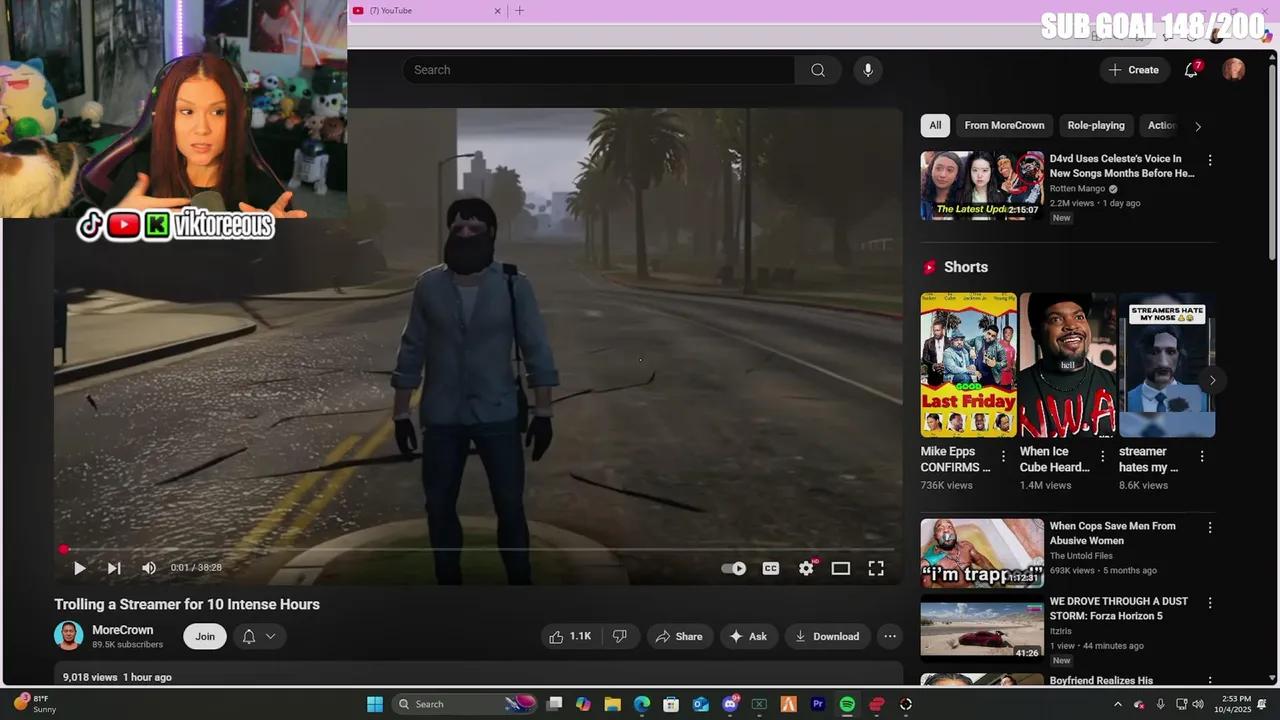Open video settings gear in player
The height and width of the screenshot is (720, 1280).
click(x=806, y=568)
